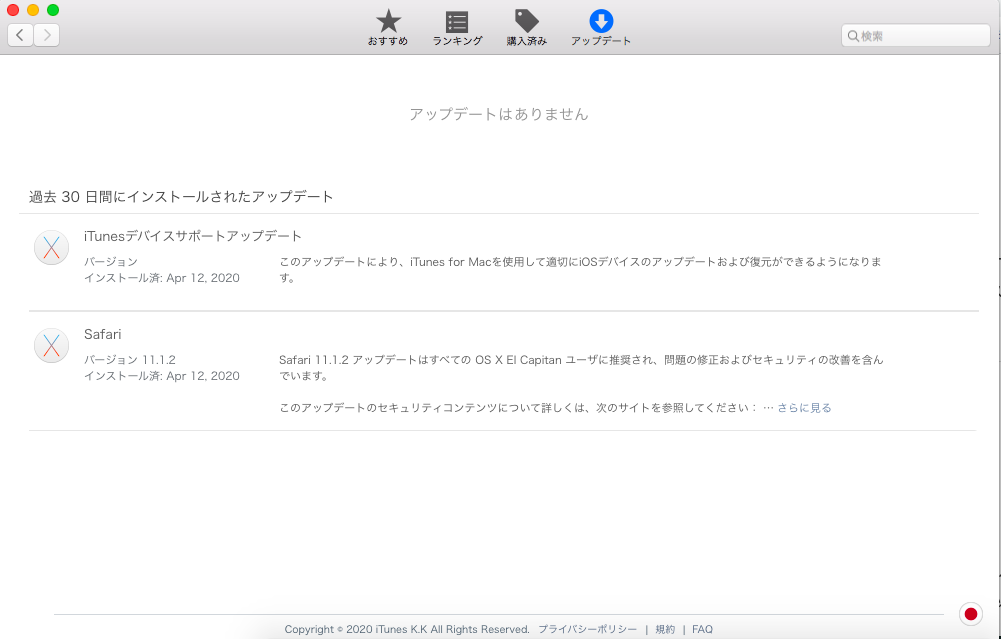Minimize the window with the yellow button
The image size is (1001, 639).
(33, 10)
